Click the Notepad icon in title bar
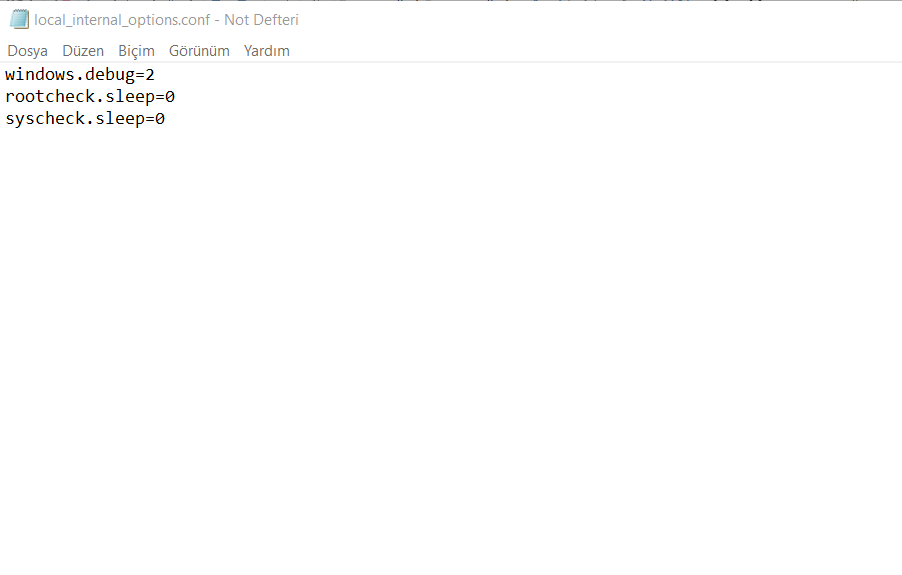 click(x=19, y=19)
